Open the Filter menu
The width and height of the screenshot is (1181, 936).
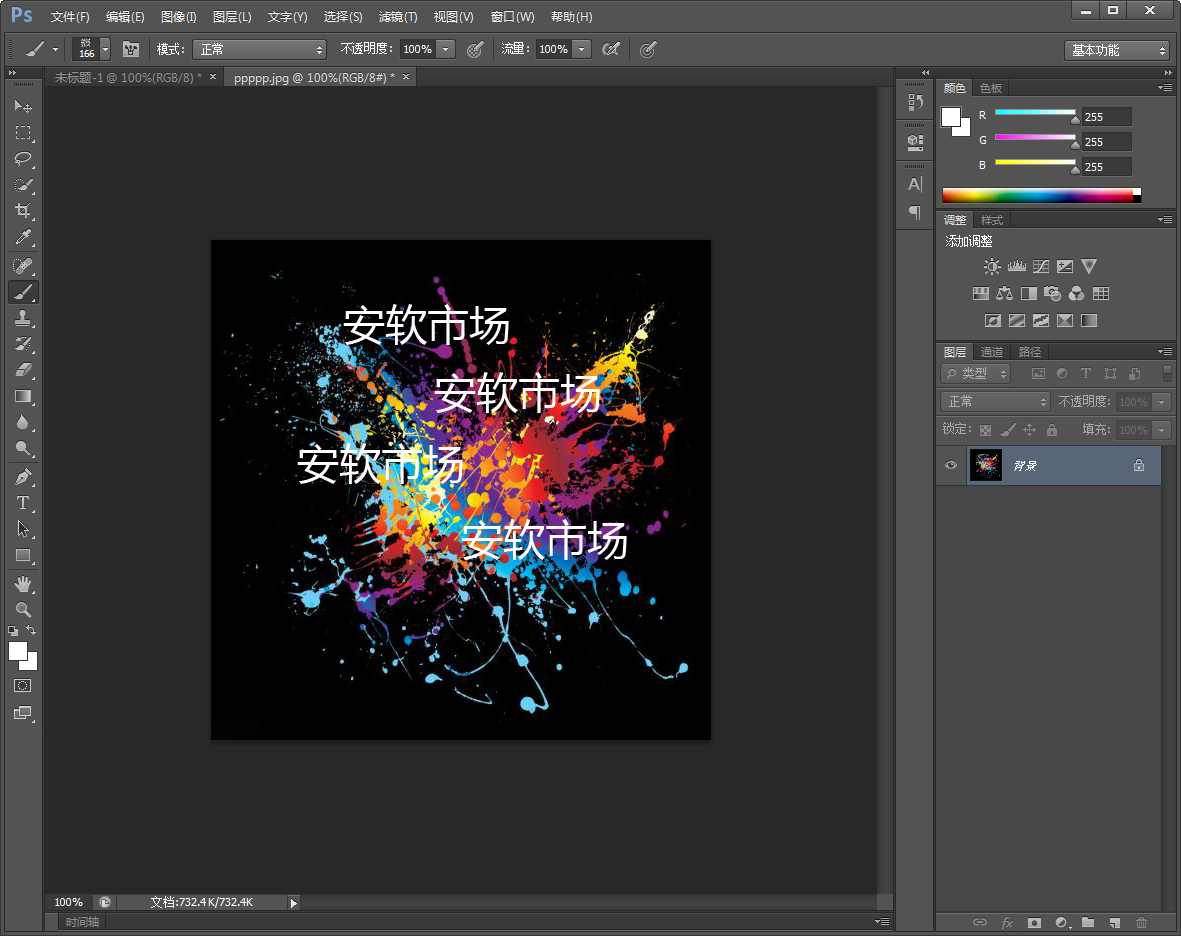(398, 17)
